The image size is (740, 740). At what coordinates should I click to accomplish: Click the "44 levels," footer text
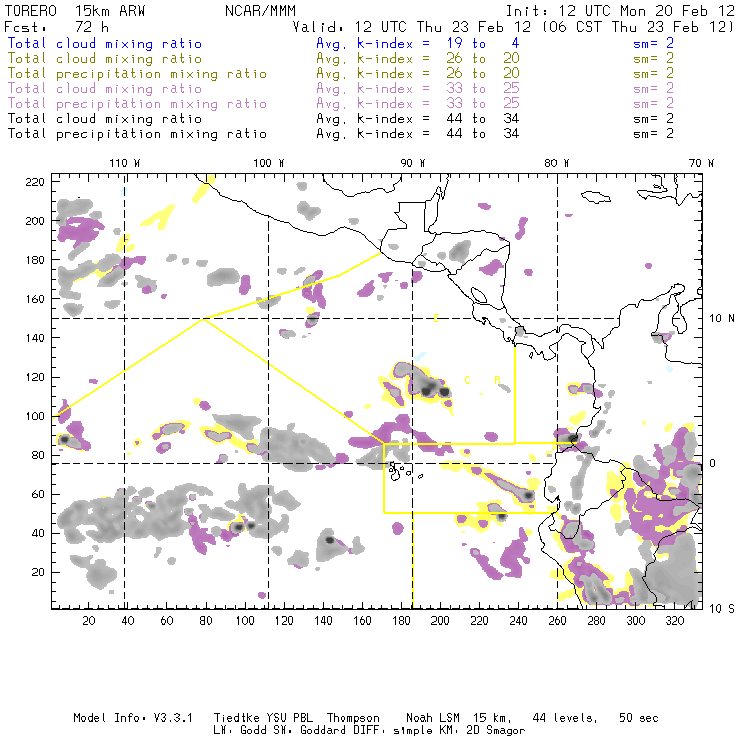pos(565,718)
